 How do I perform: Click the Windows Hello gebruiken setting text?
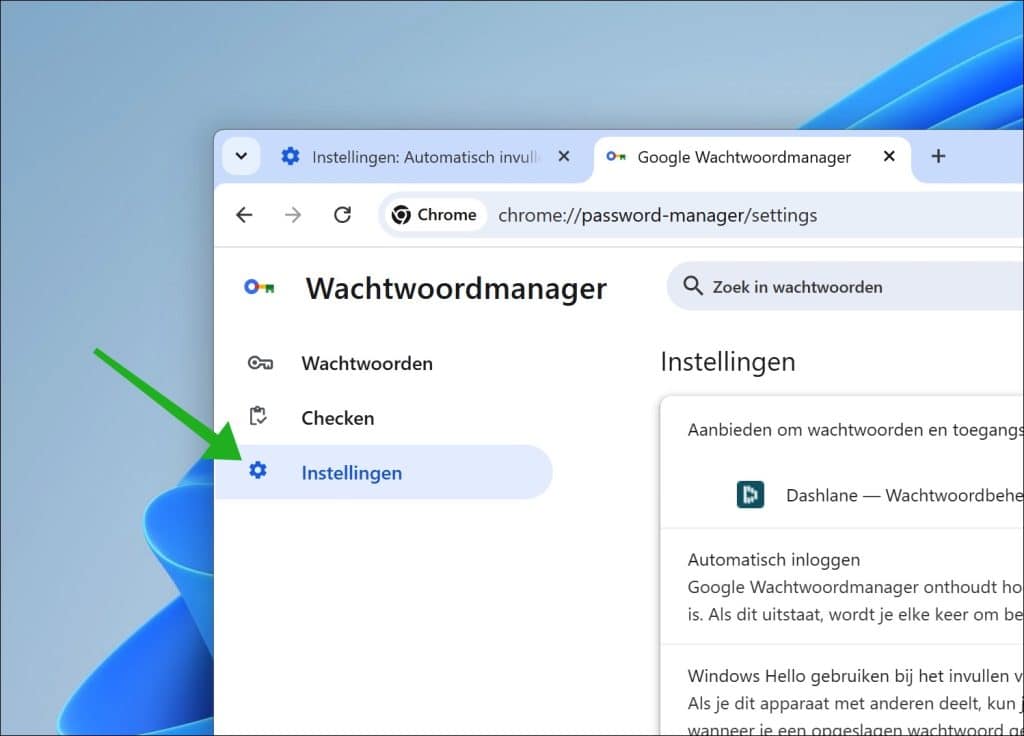click(856, 676)
